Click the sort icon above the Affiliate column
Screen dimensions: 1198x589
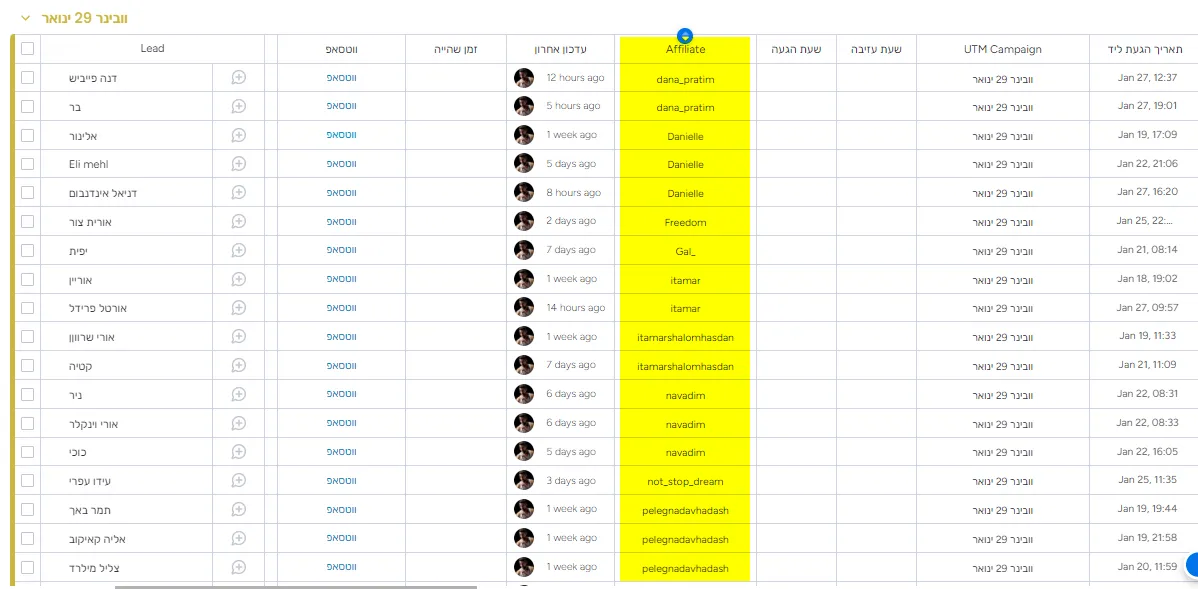[685, 36]
